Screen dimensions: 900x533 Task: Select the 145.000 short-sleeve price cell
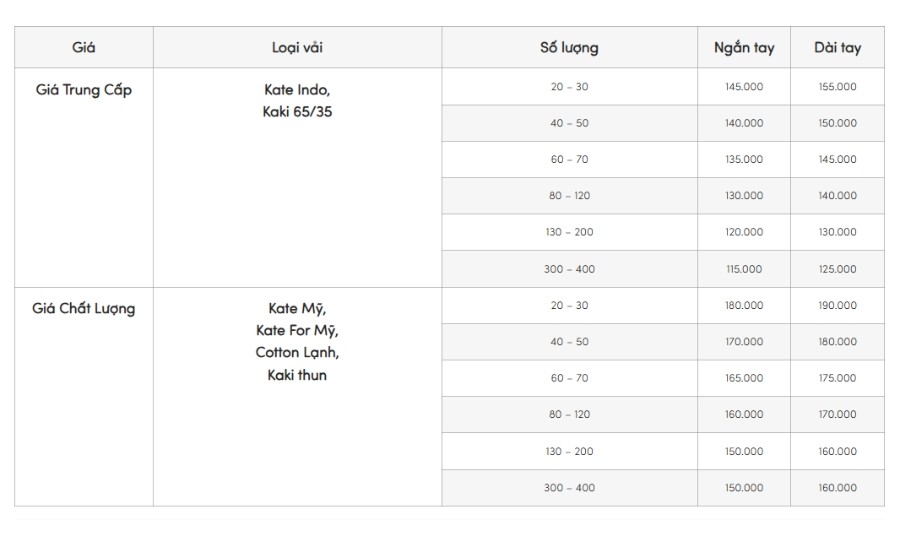744,87
